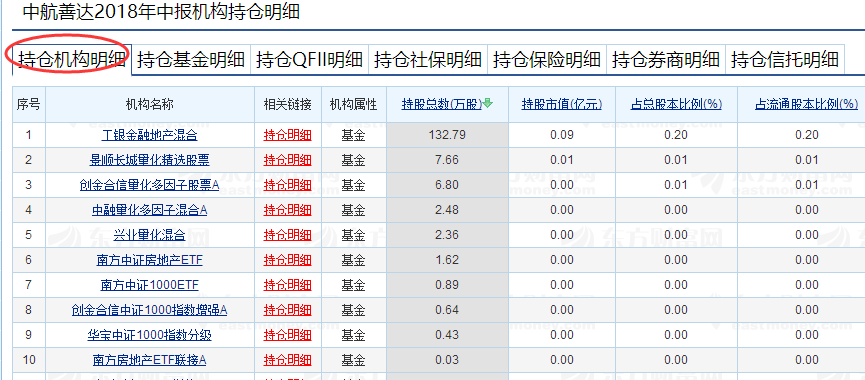Click the 2.48 holding value cell
The height and width of the screenshot is (380, 865).
pyautogui.click(x=447, y=210)
